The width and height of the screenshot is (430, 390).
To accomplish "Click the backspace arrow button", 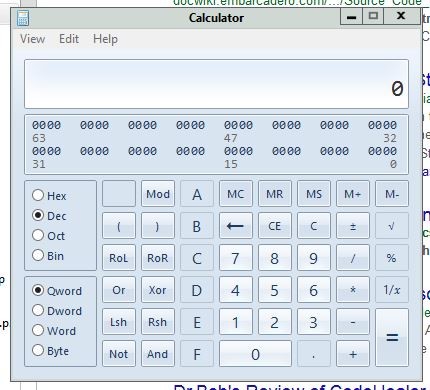I will pos(236,226).
